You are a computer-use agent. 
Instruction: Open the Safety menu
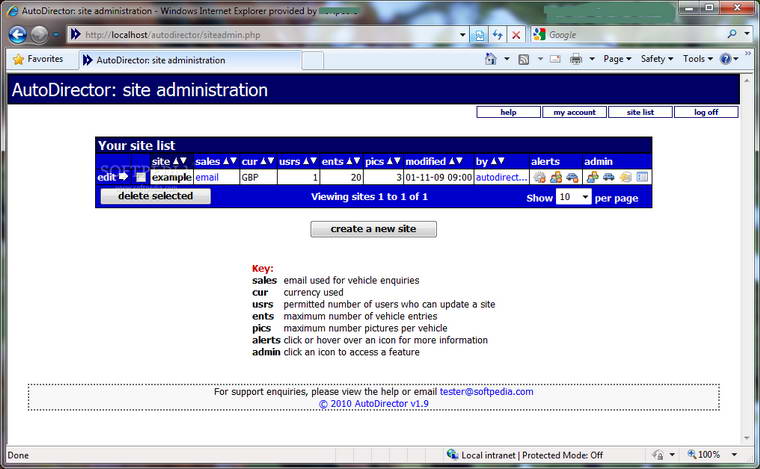(x=657, y=59)
